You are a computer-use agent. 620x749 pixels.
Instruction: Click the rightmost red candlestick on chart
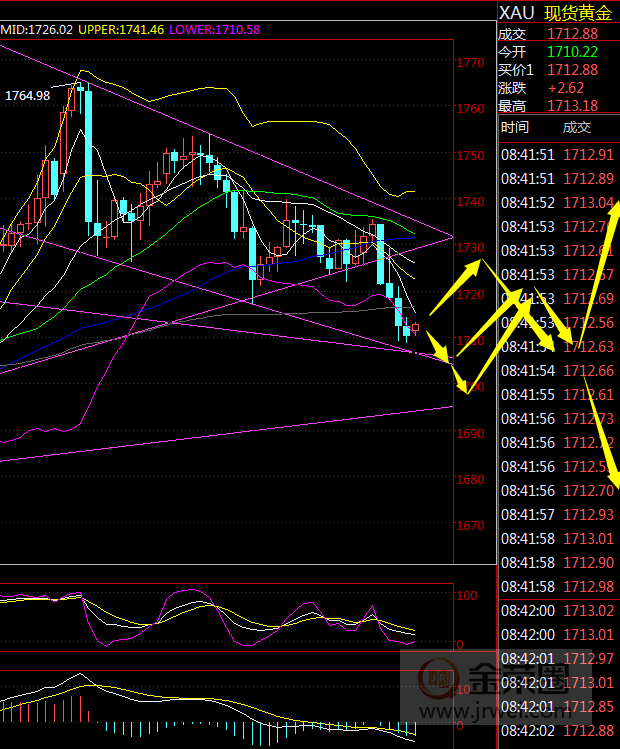tap(415, 328)
